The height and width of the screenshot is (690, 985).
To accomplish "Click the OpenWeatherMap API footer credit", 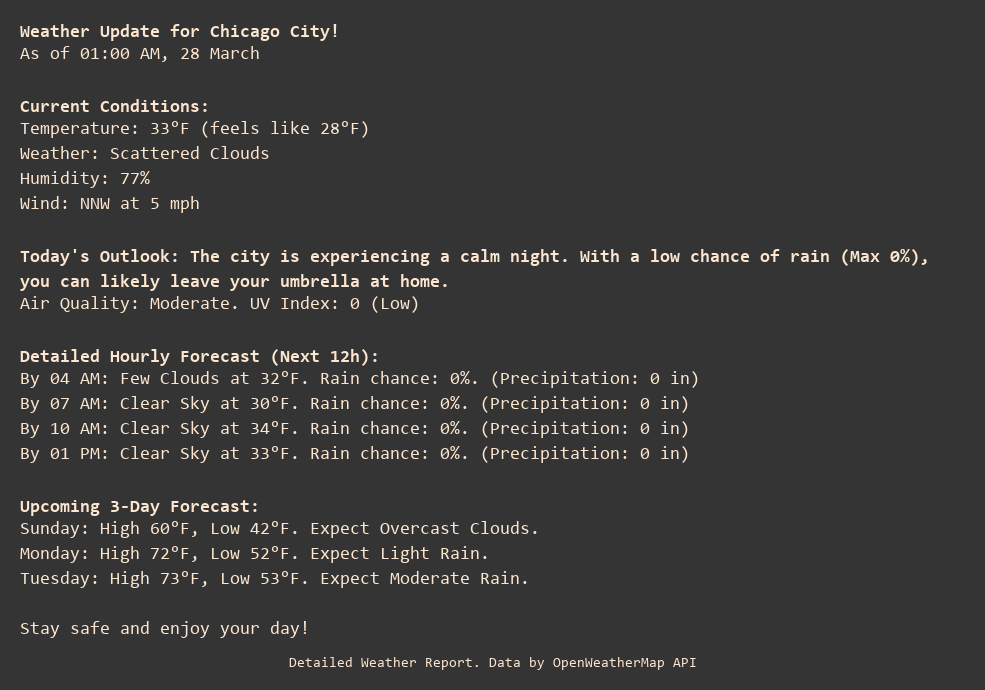I will point(492,662).
